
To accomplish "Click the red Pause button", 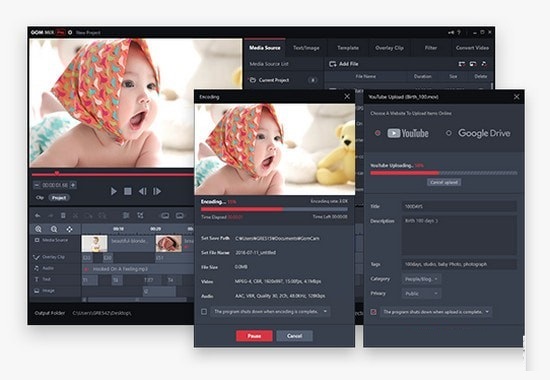I will click(x=254, y=336).
